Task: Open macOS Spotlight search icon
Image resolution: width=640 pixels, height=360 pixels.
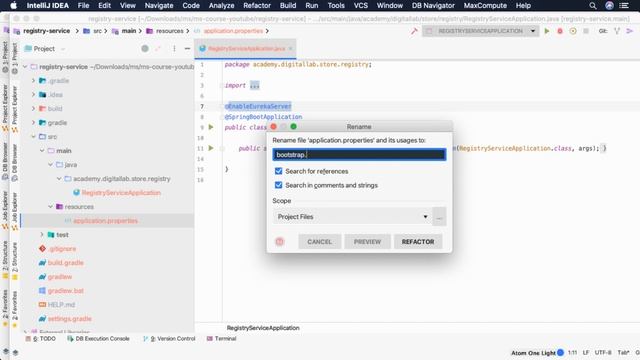Action: [593, 6]
